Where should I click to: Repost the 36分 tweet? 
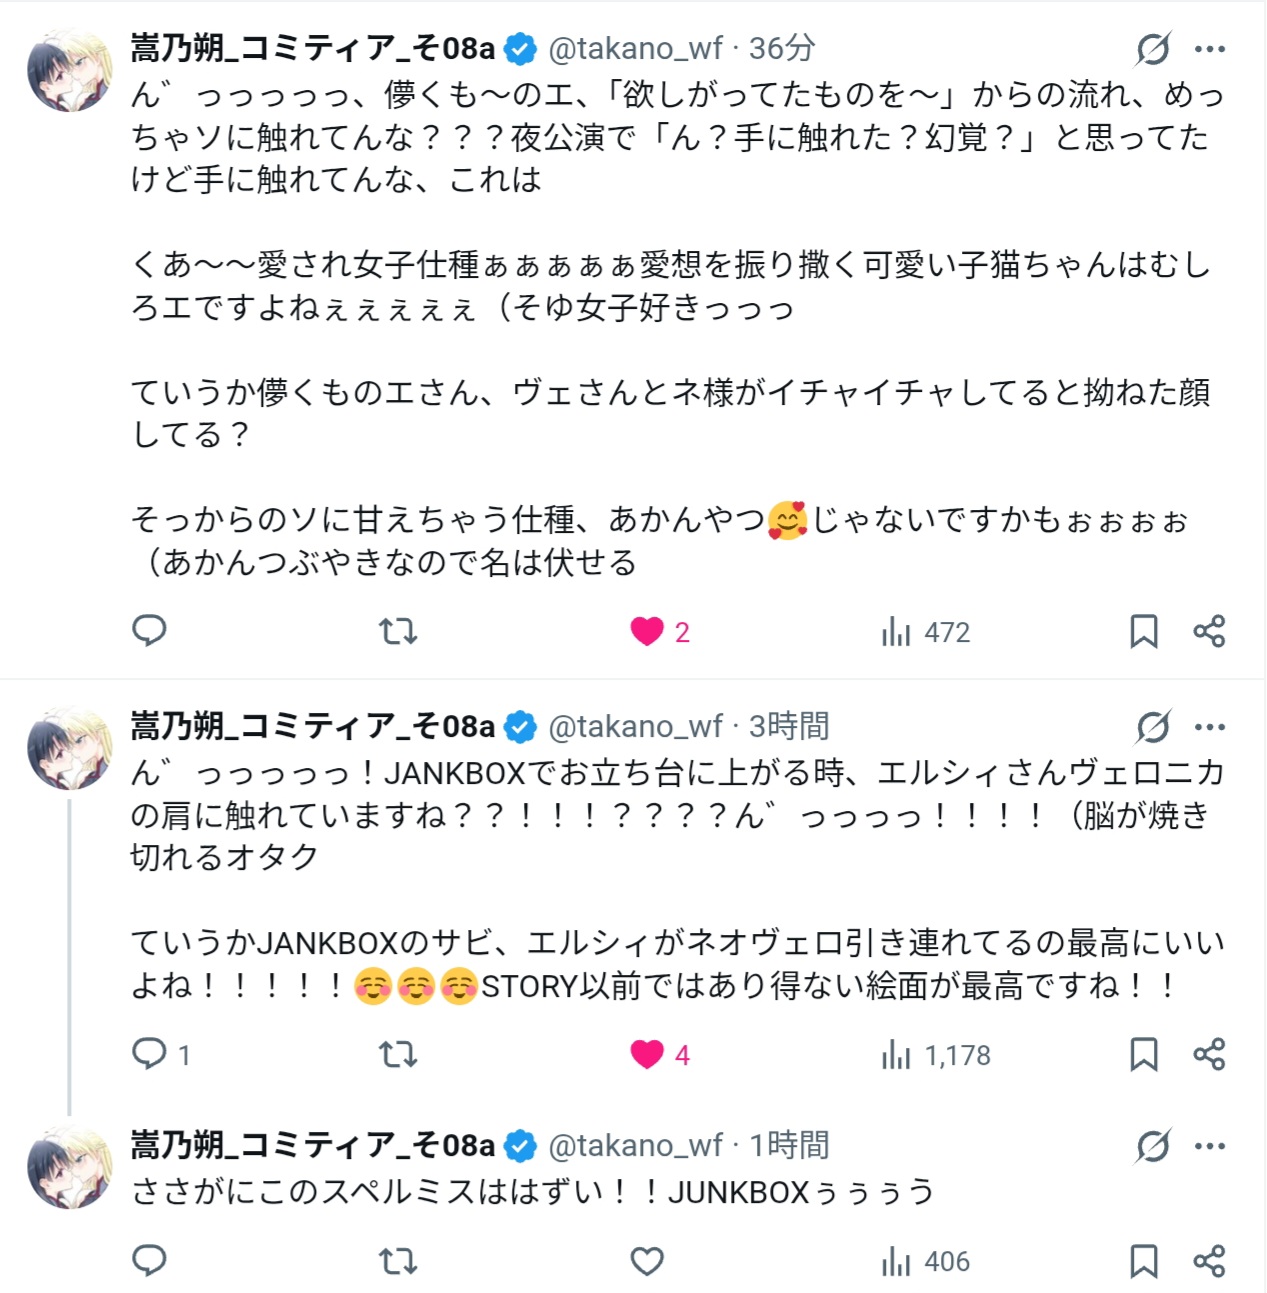[397, 631]
